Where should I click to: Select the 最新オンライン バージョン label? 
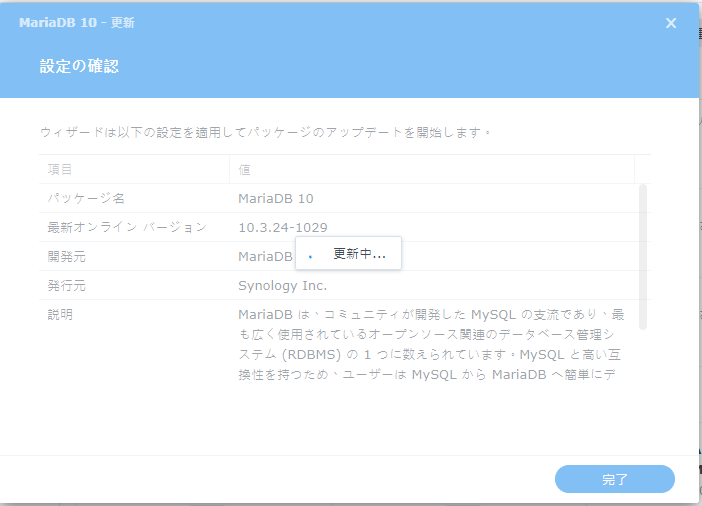tap(127, 227)
